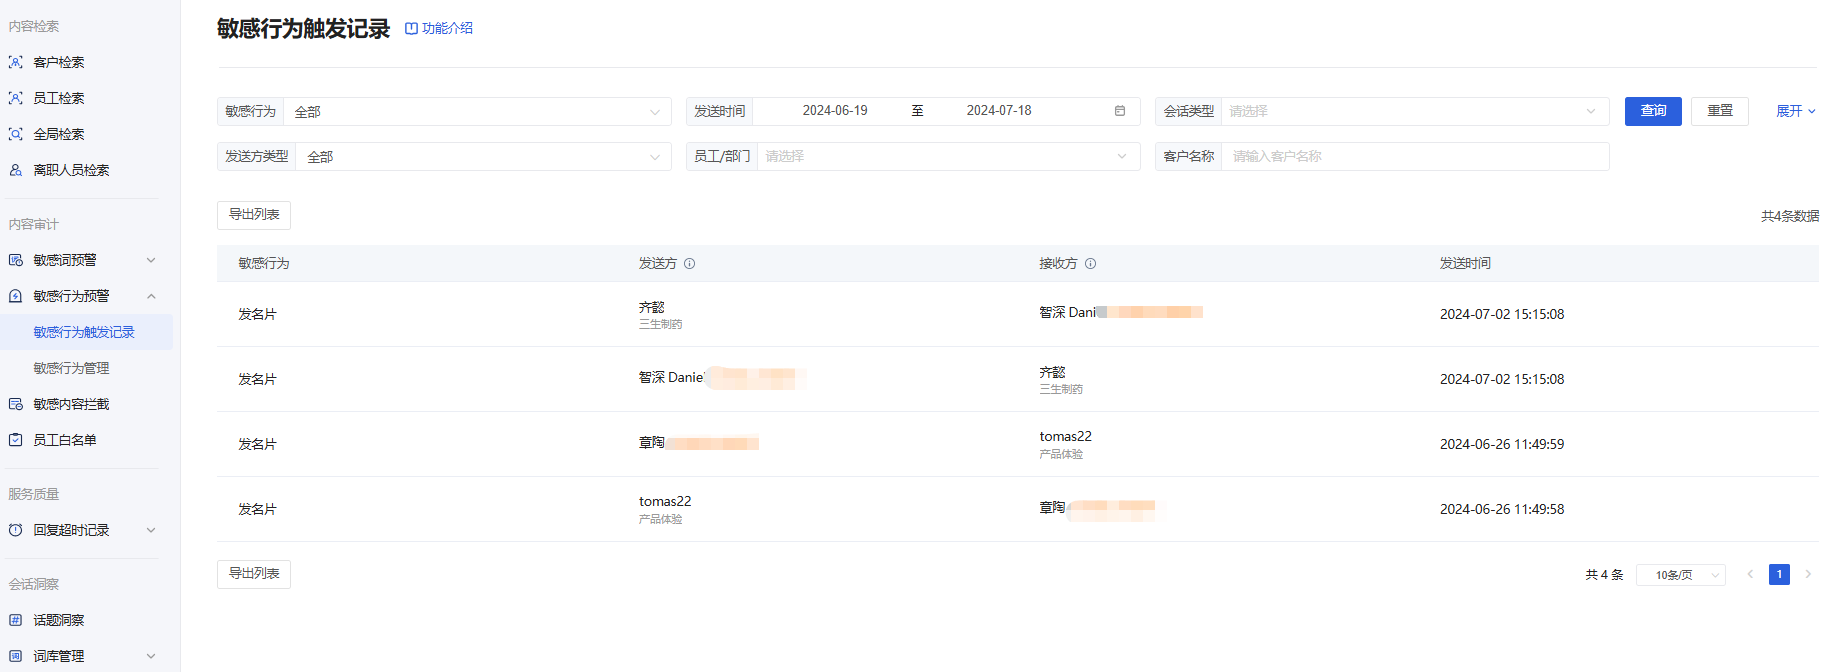The height and width of the screenshot is (672, 1833).
Task: Click timestamp 2024-06-26 11:49:58
Action: [x=1502, y=509]
